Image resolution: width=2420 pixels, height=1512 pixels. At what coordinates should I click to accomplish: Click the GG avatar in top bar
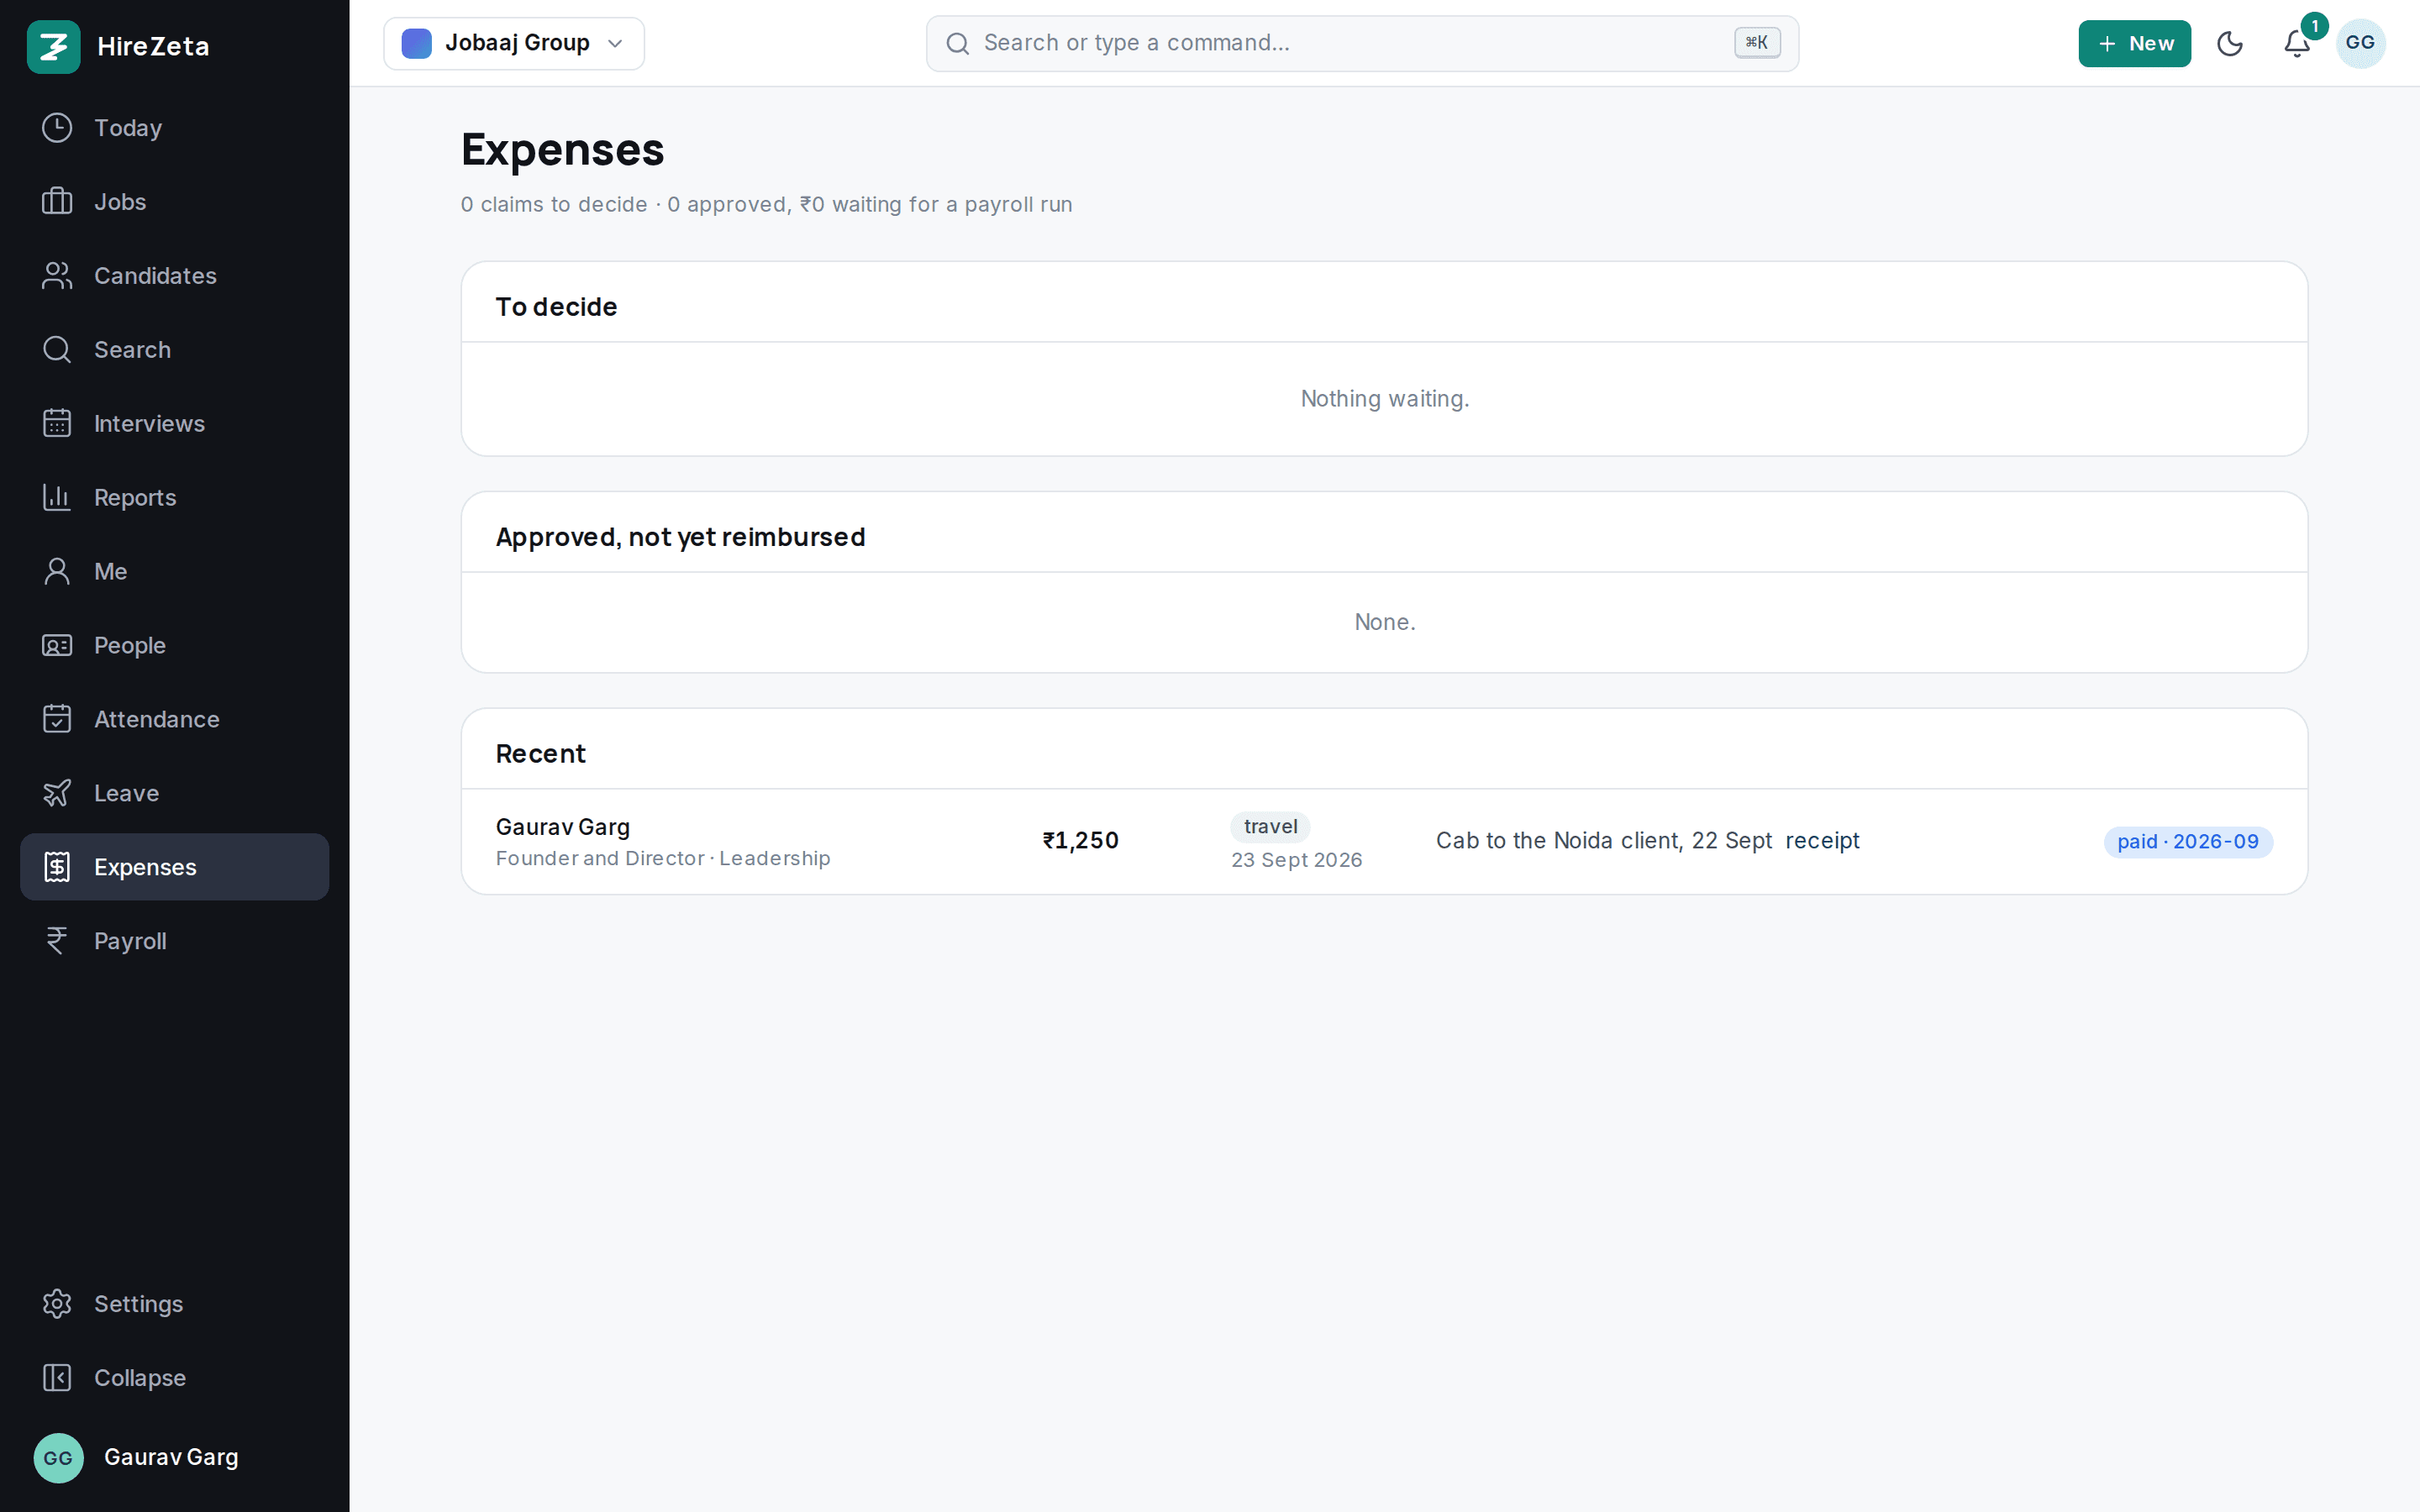pyautogui.click(x=2360, y=44)
